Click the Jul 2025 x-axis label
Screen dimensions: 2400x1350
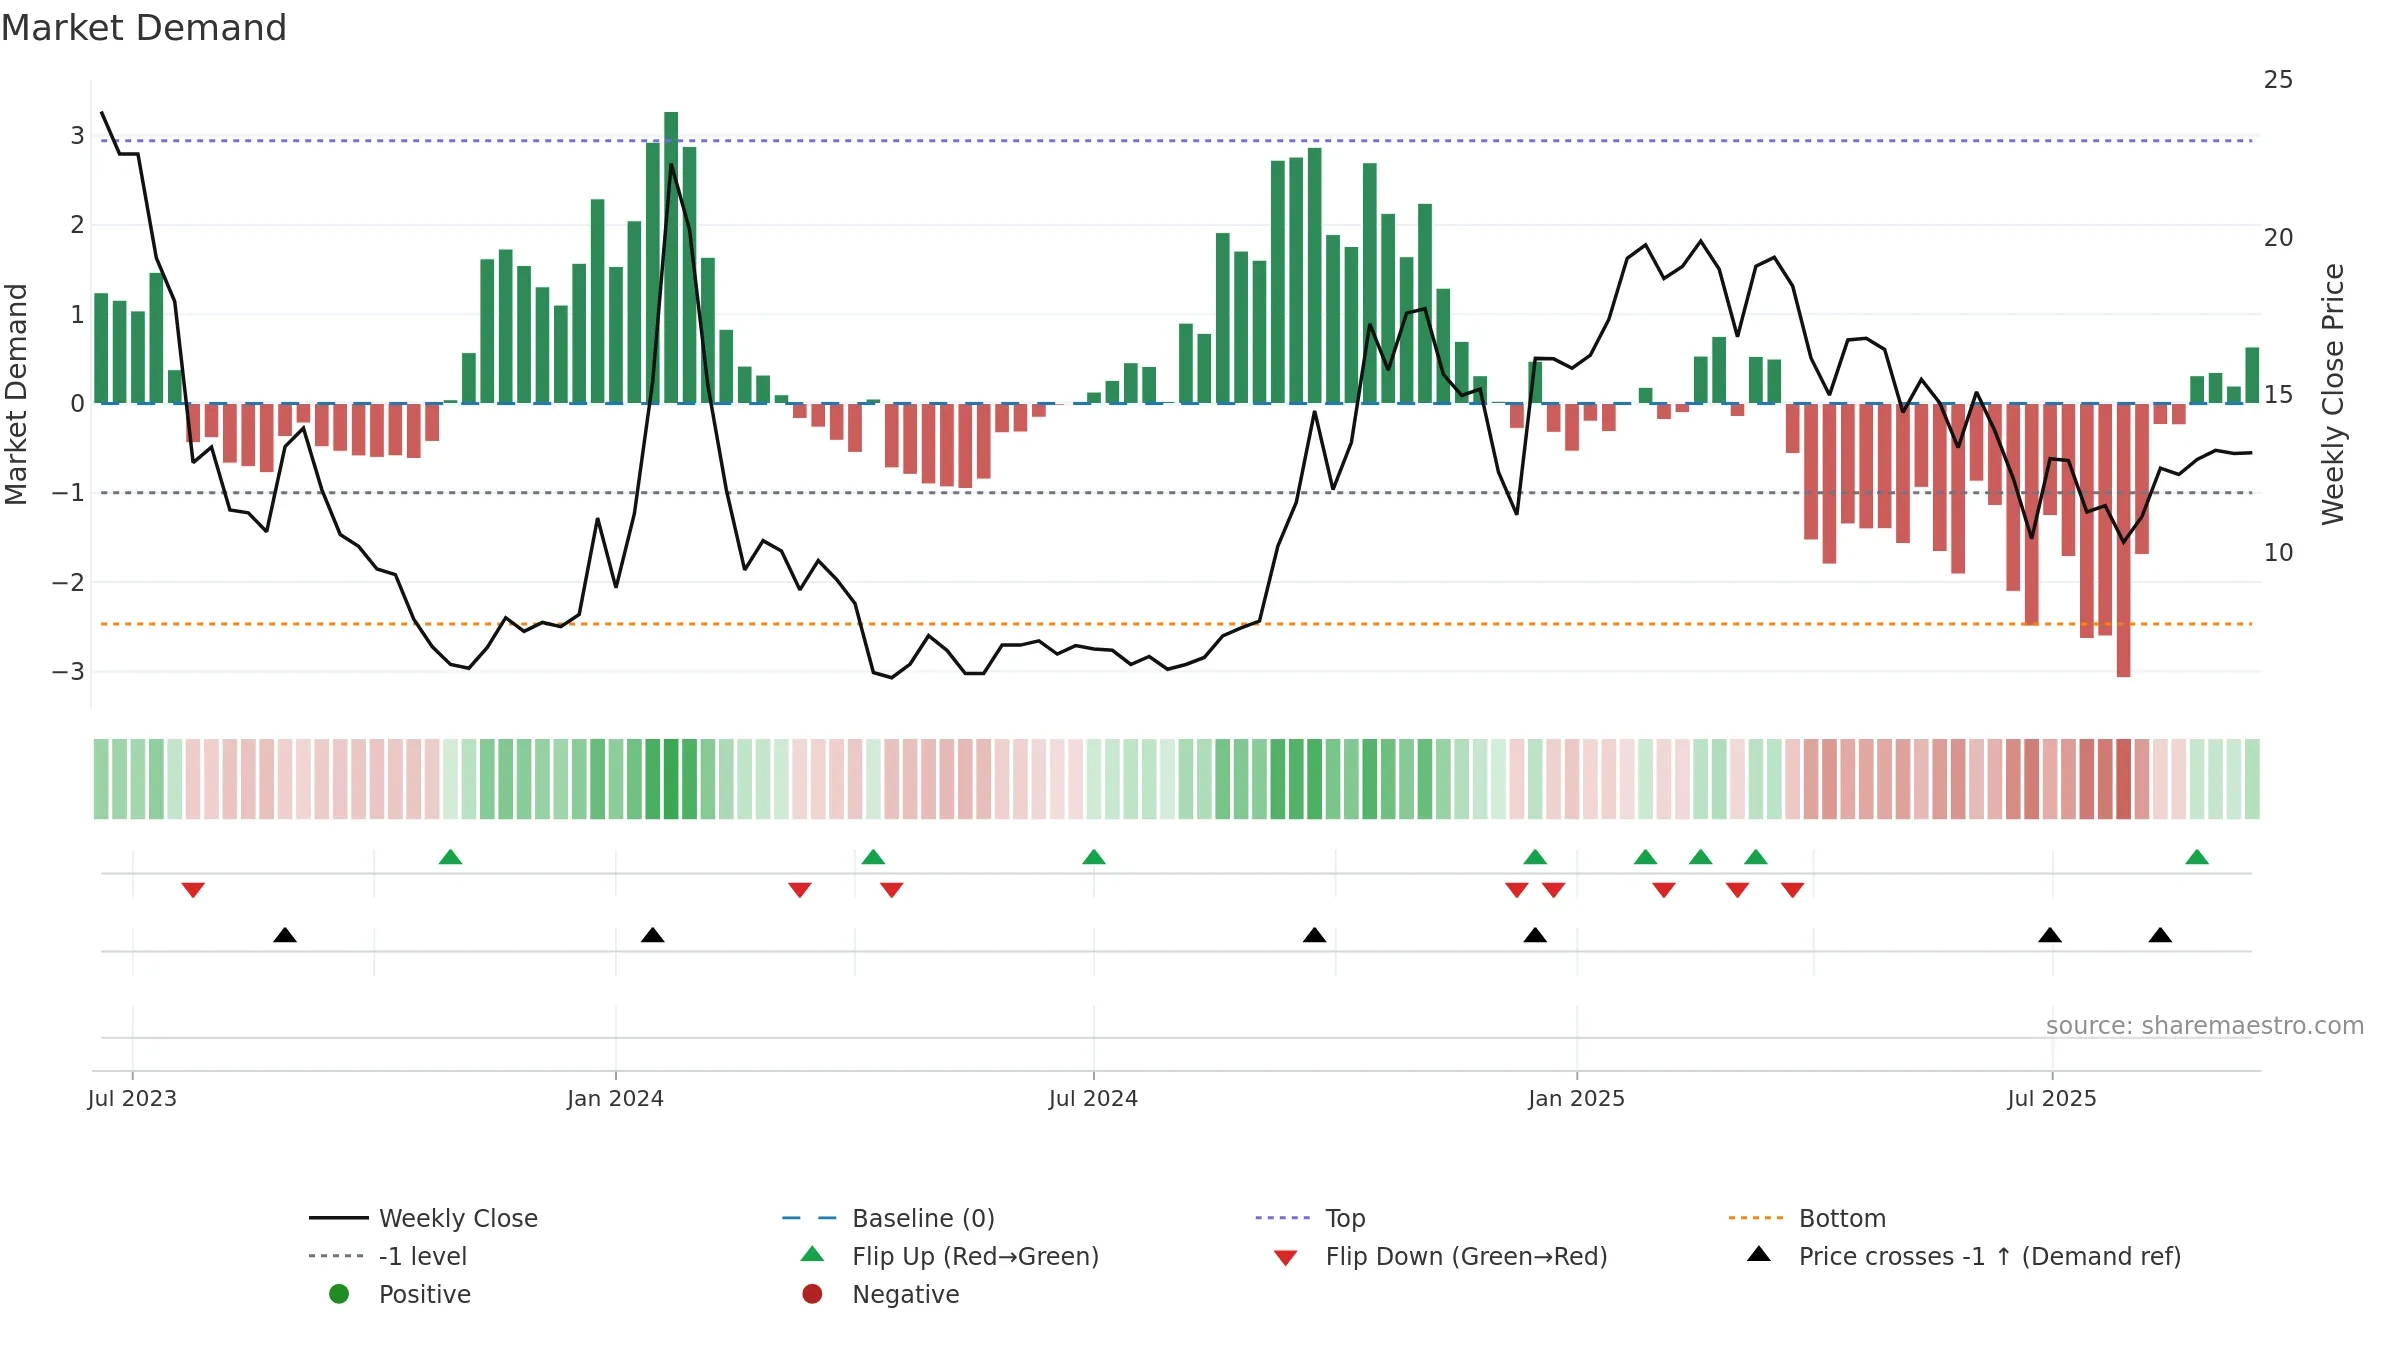coord(2052,1098)
